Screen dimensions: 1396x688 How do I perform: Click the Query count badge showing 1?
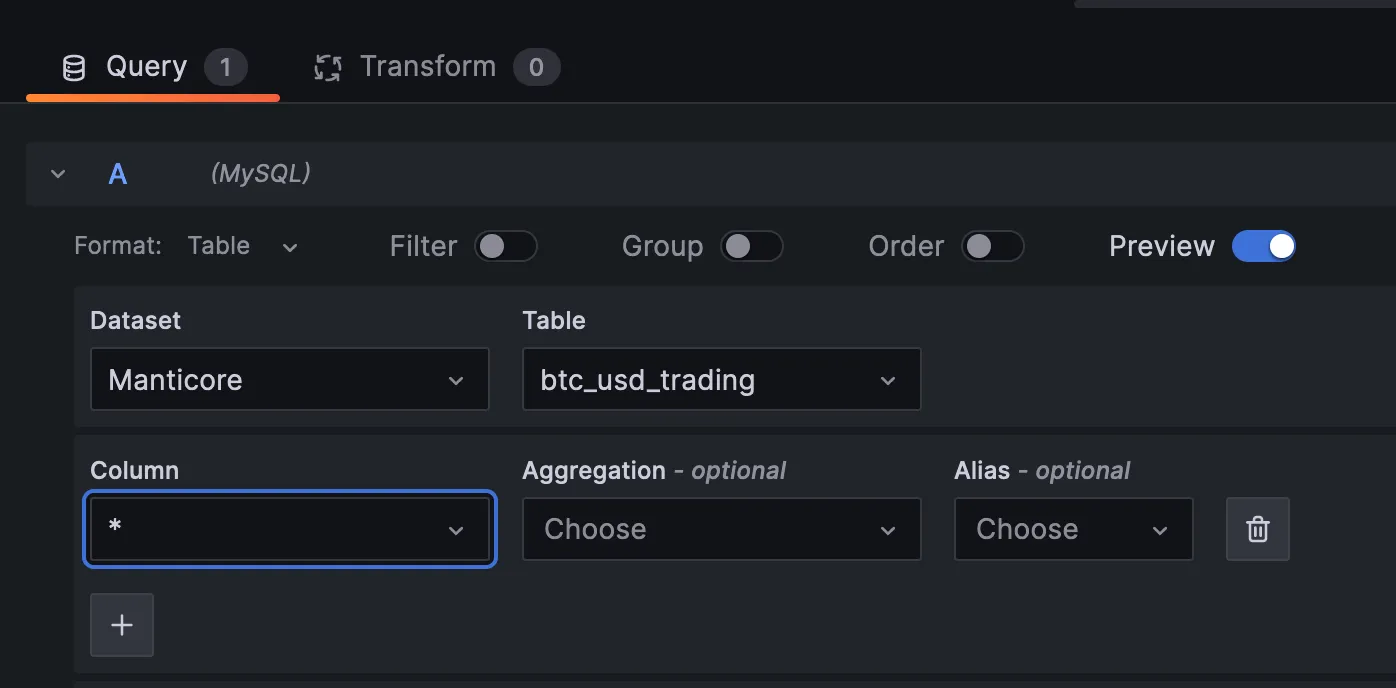pyautogui.click(x=226, y=67)
